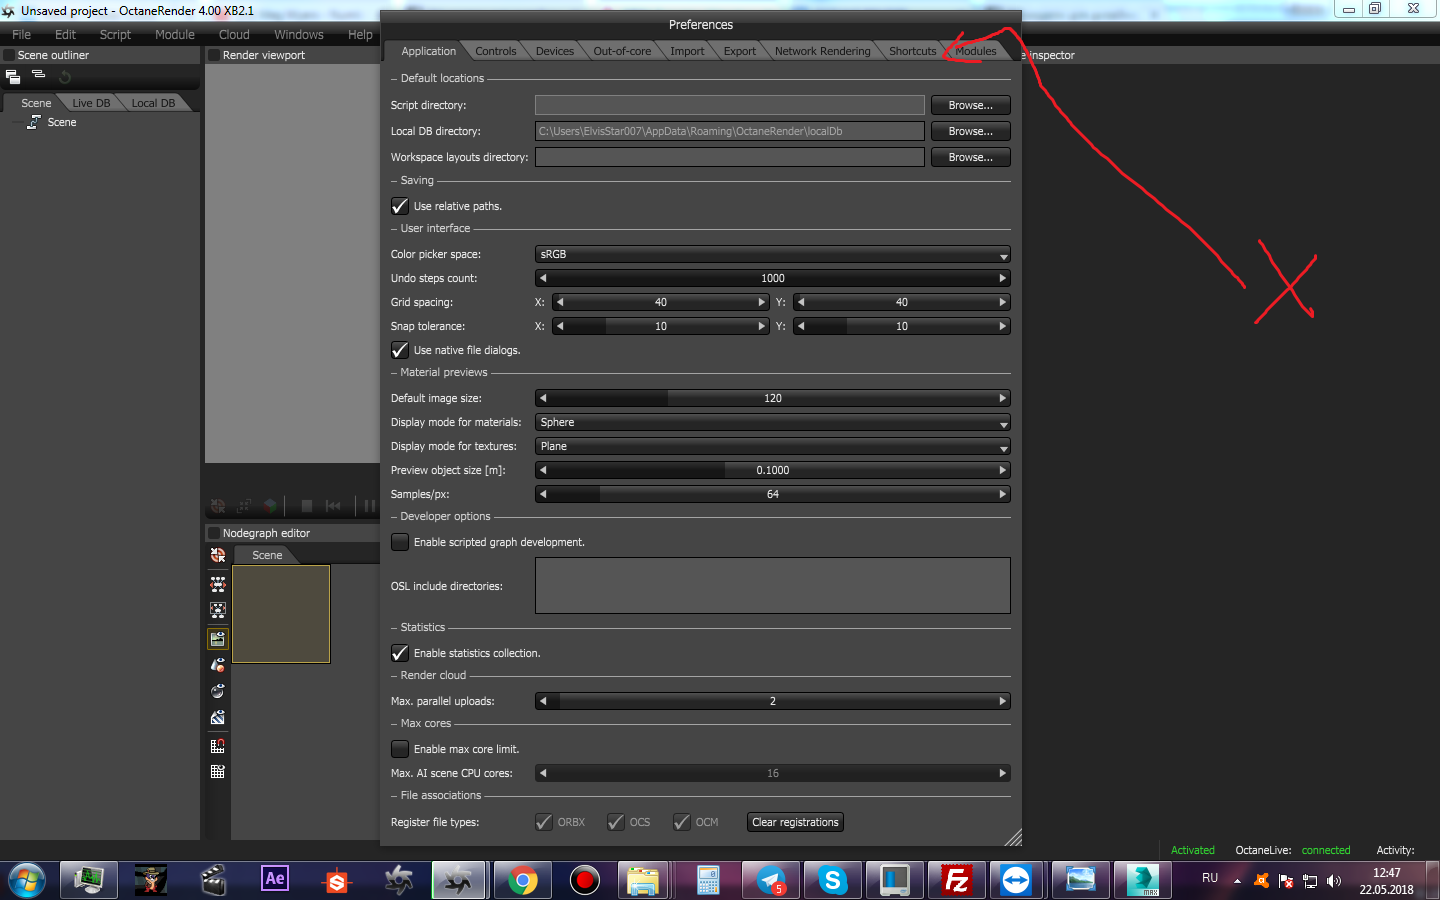Switch to the Devices preferences tab
Screen dimensions: 1440x900
pyautogui.click(x=555, y=51)
